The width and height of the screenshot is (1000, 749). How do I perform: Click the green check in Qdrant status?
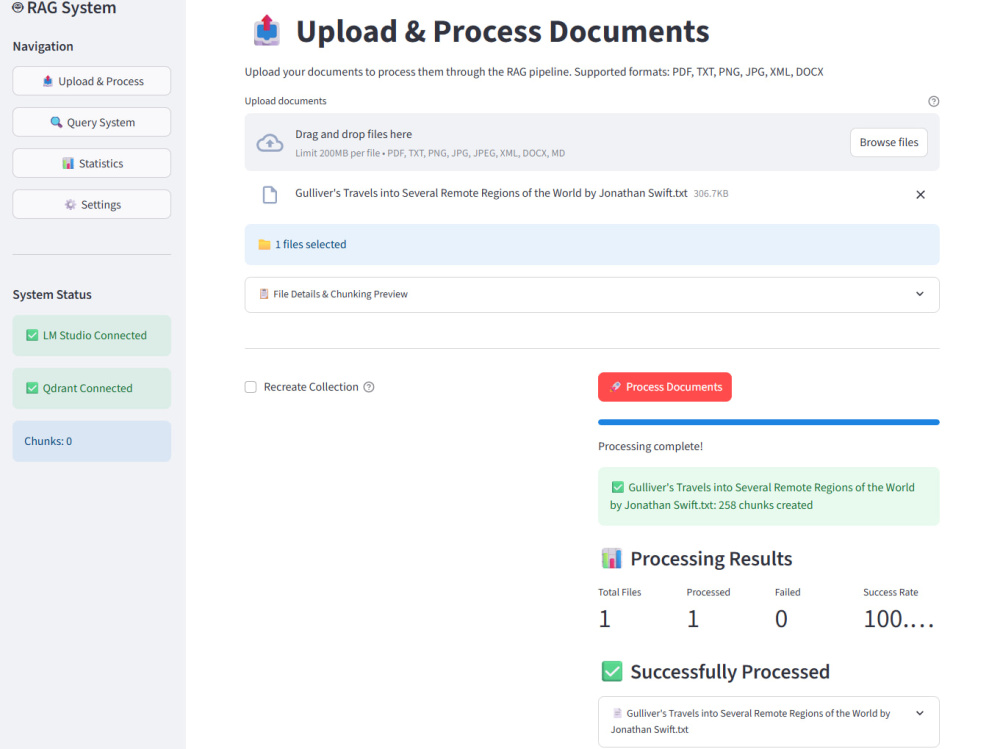pyautogui.click(x=32, y=389)
